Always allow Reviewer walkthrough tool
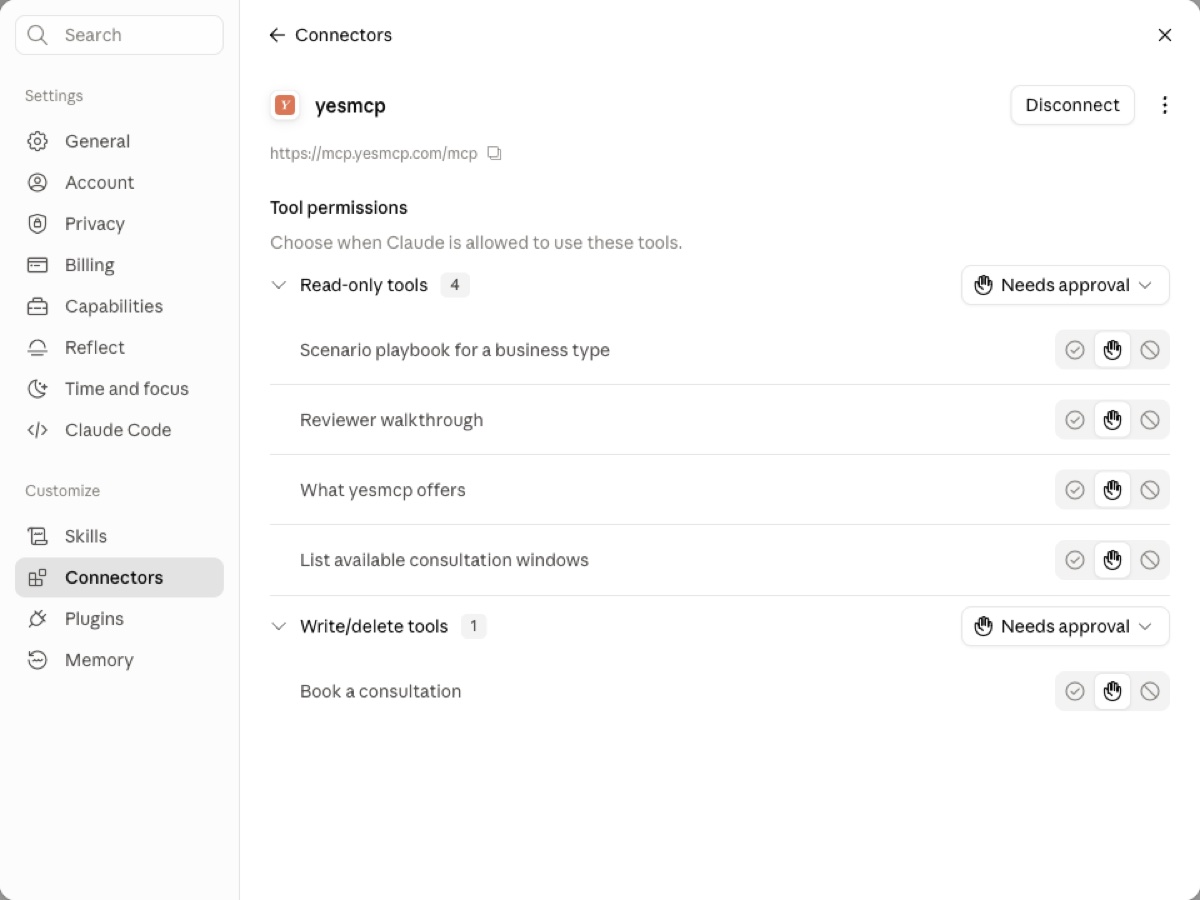The image size is (1200, 900). pos(1075,420)
